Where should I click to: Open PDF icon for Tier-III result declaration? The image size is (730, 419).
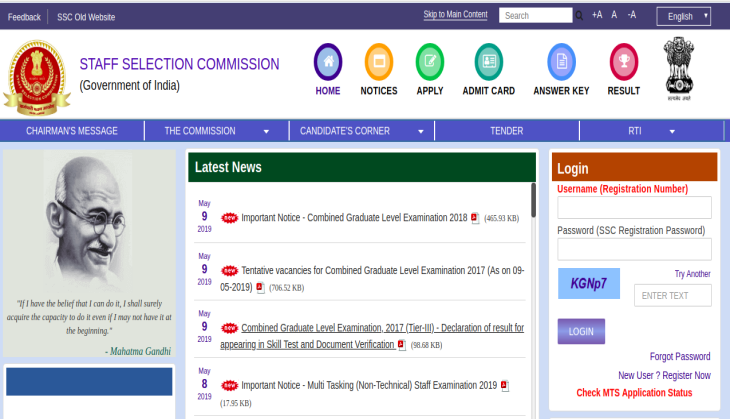402,345
